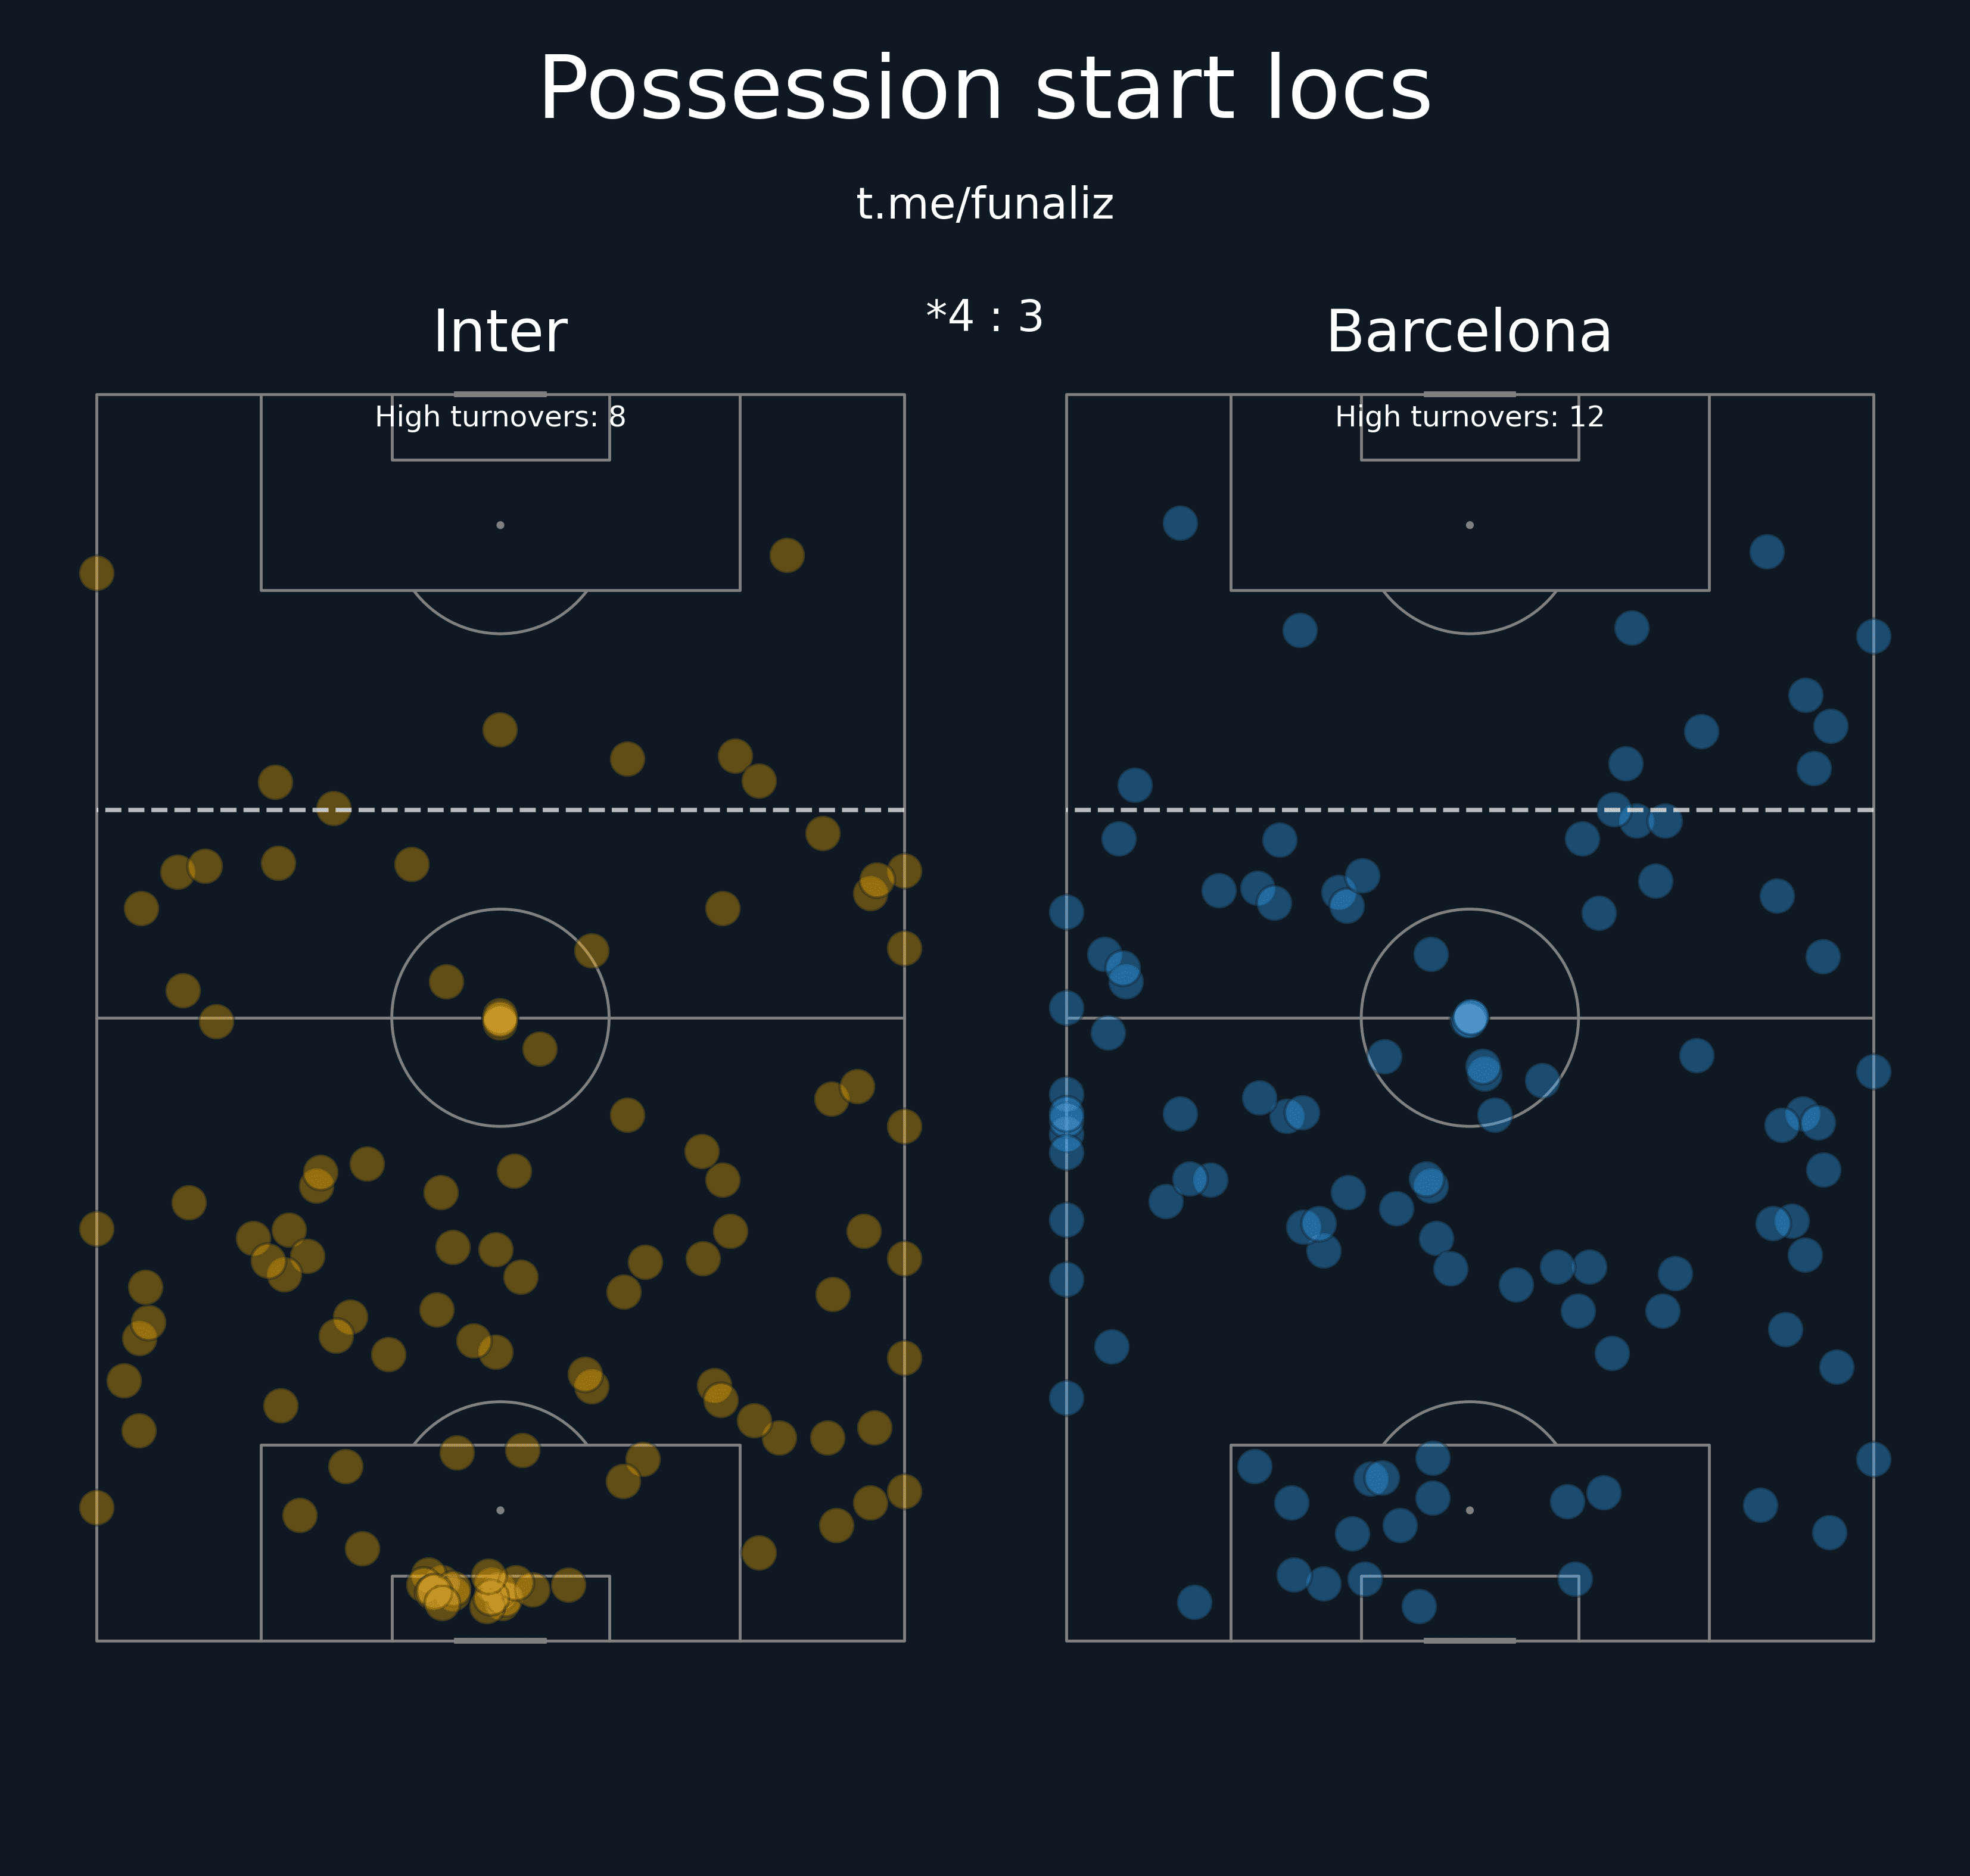Viewport: 1970px width, 1876px height.
Task: Click the 'Possession start locs' title
Action: click(x=985, y=90)
